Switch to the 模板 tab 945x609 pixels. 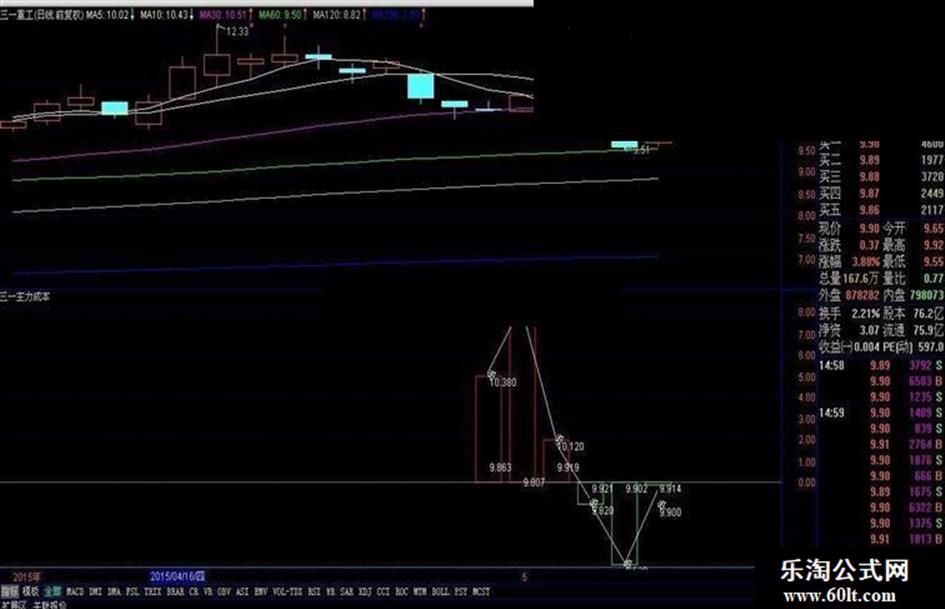30,592
